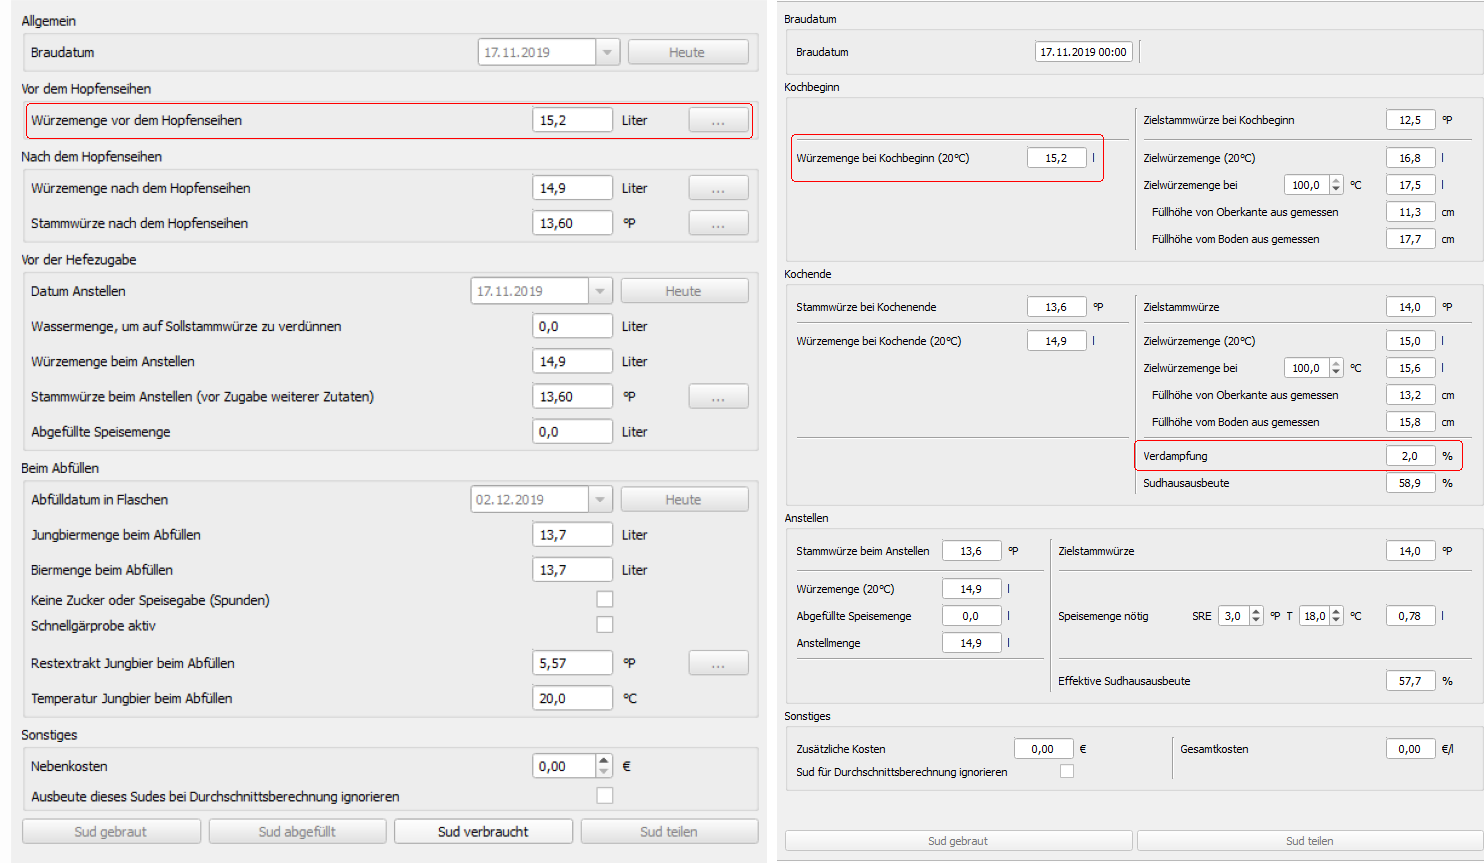Expand the Datum Anstellen date picker
The height and width of the screenshot is (863, 1484).
tap(600, 292)
